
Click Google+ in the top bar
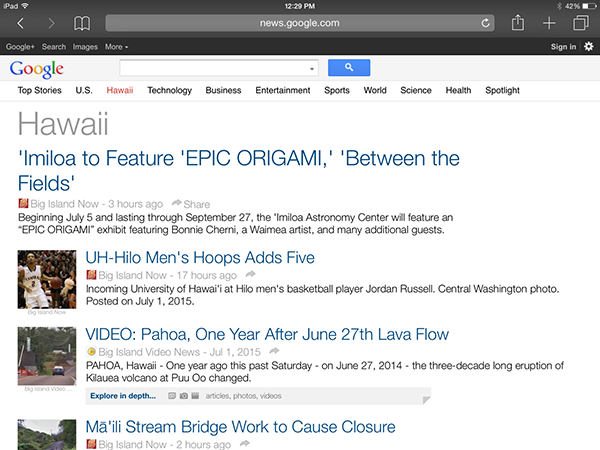20,47
